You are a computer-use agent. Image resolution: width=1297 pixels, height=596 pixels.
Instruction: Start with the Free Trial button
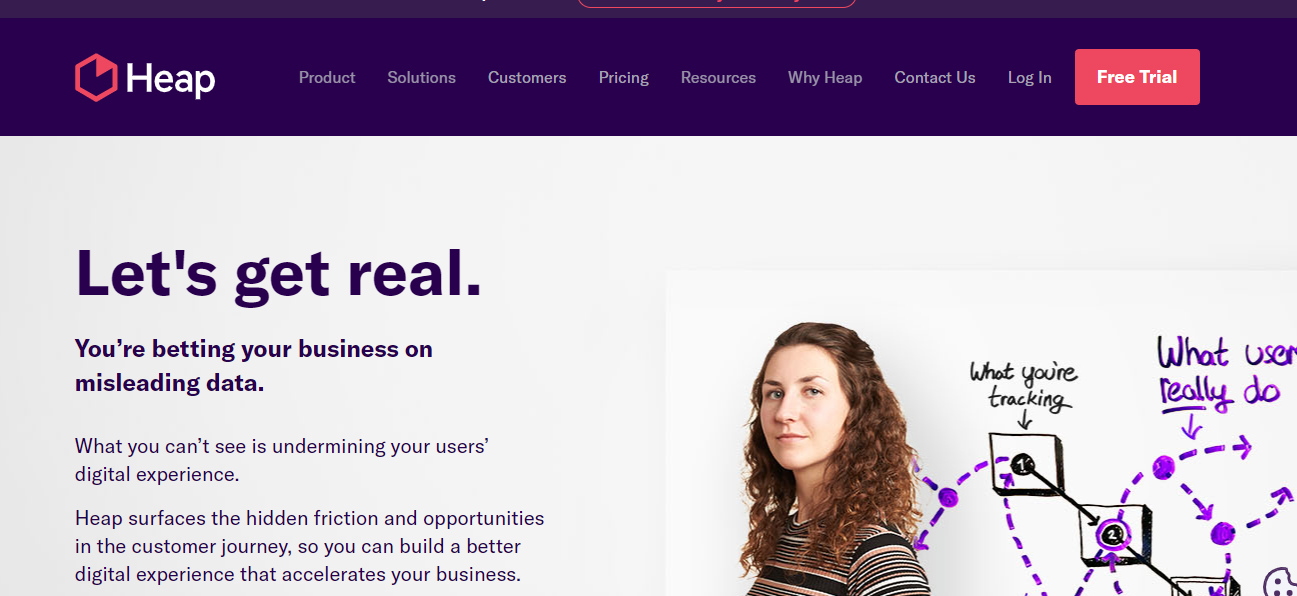click(1137, 77)
